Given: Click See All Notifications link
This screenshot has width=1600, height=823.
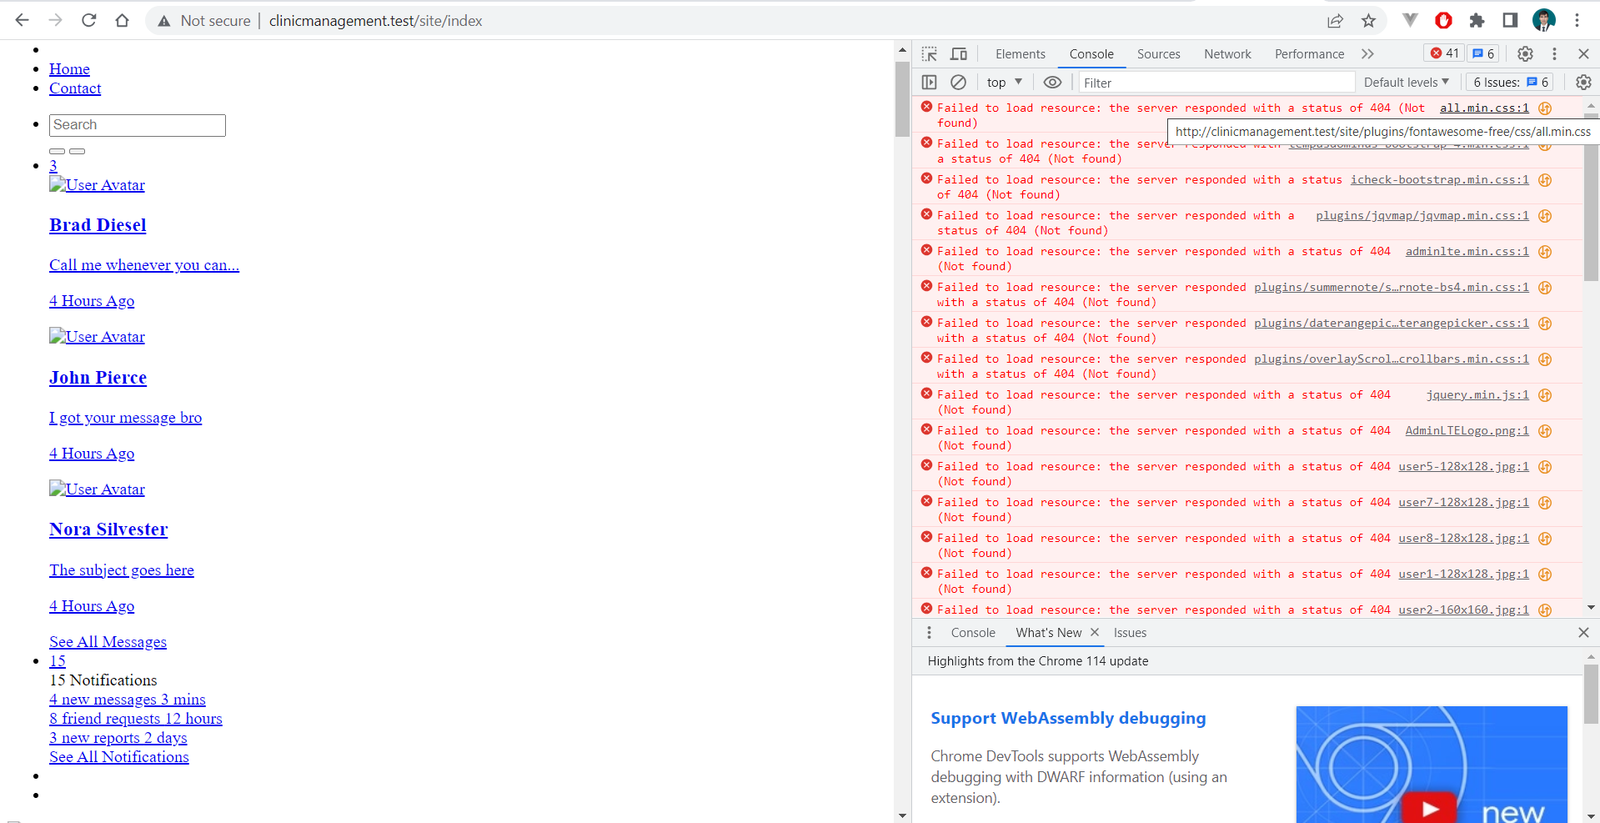Looking at the screenshot, I should (119, 757).
